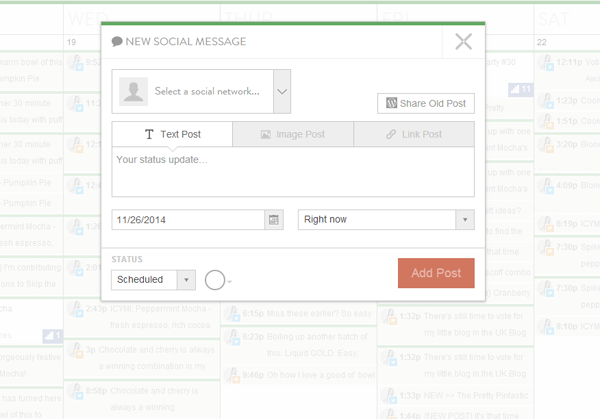Open the 1:33p 'NEW >> The Pretty Pintastic' post
Viewport: 600px width, 419px height.
click(455, 396)
